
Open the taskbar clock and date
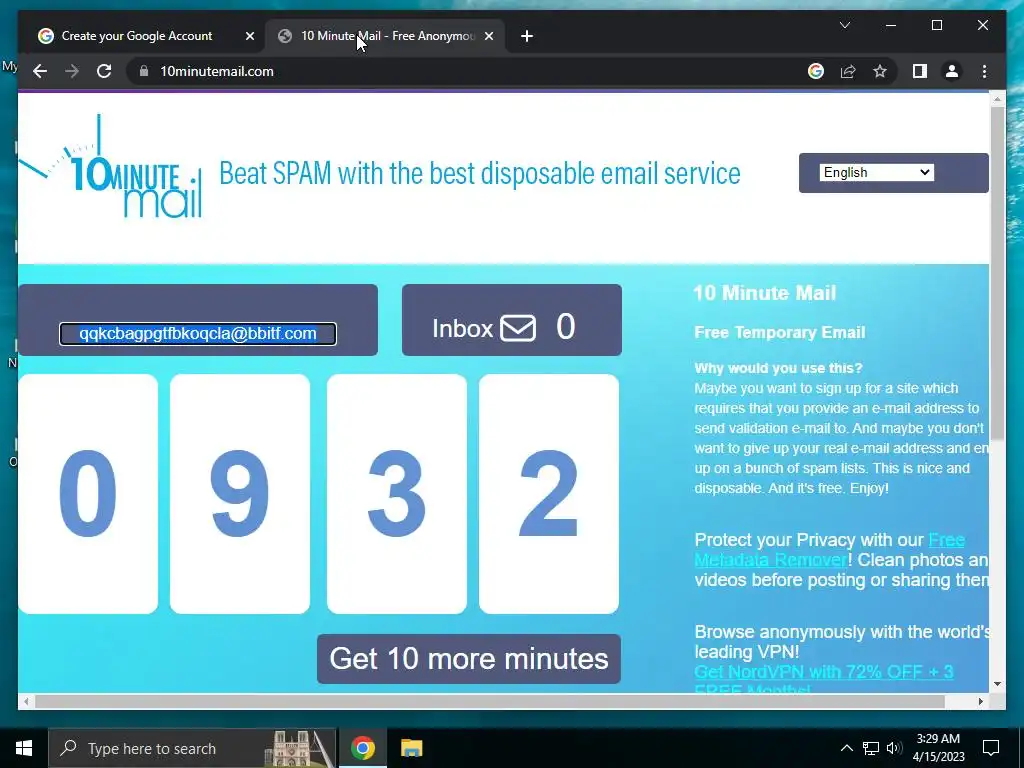[x=938, y=748]
